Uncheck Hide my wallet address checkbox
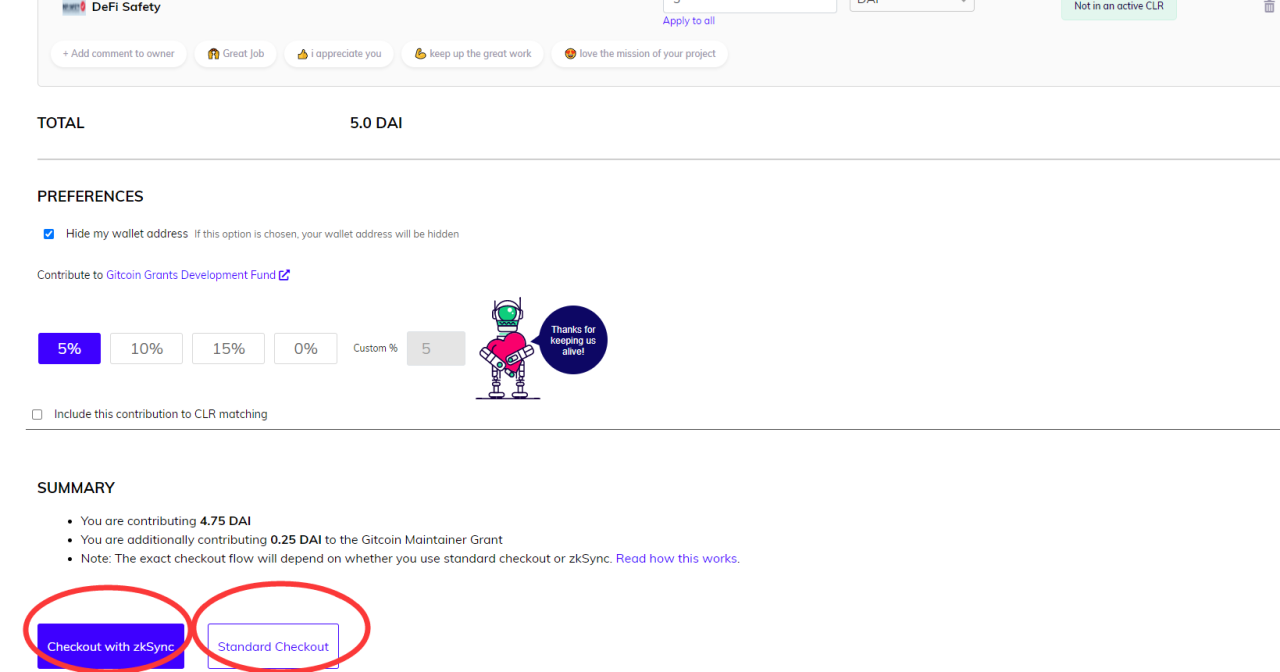Image resolution: width=1280 pixels, height=672 pixels. click(49, 234)
